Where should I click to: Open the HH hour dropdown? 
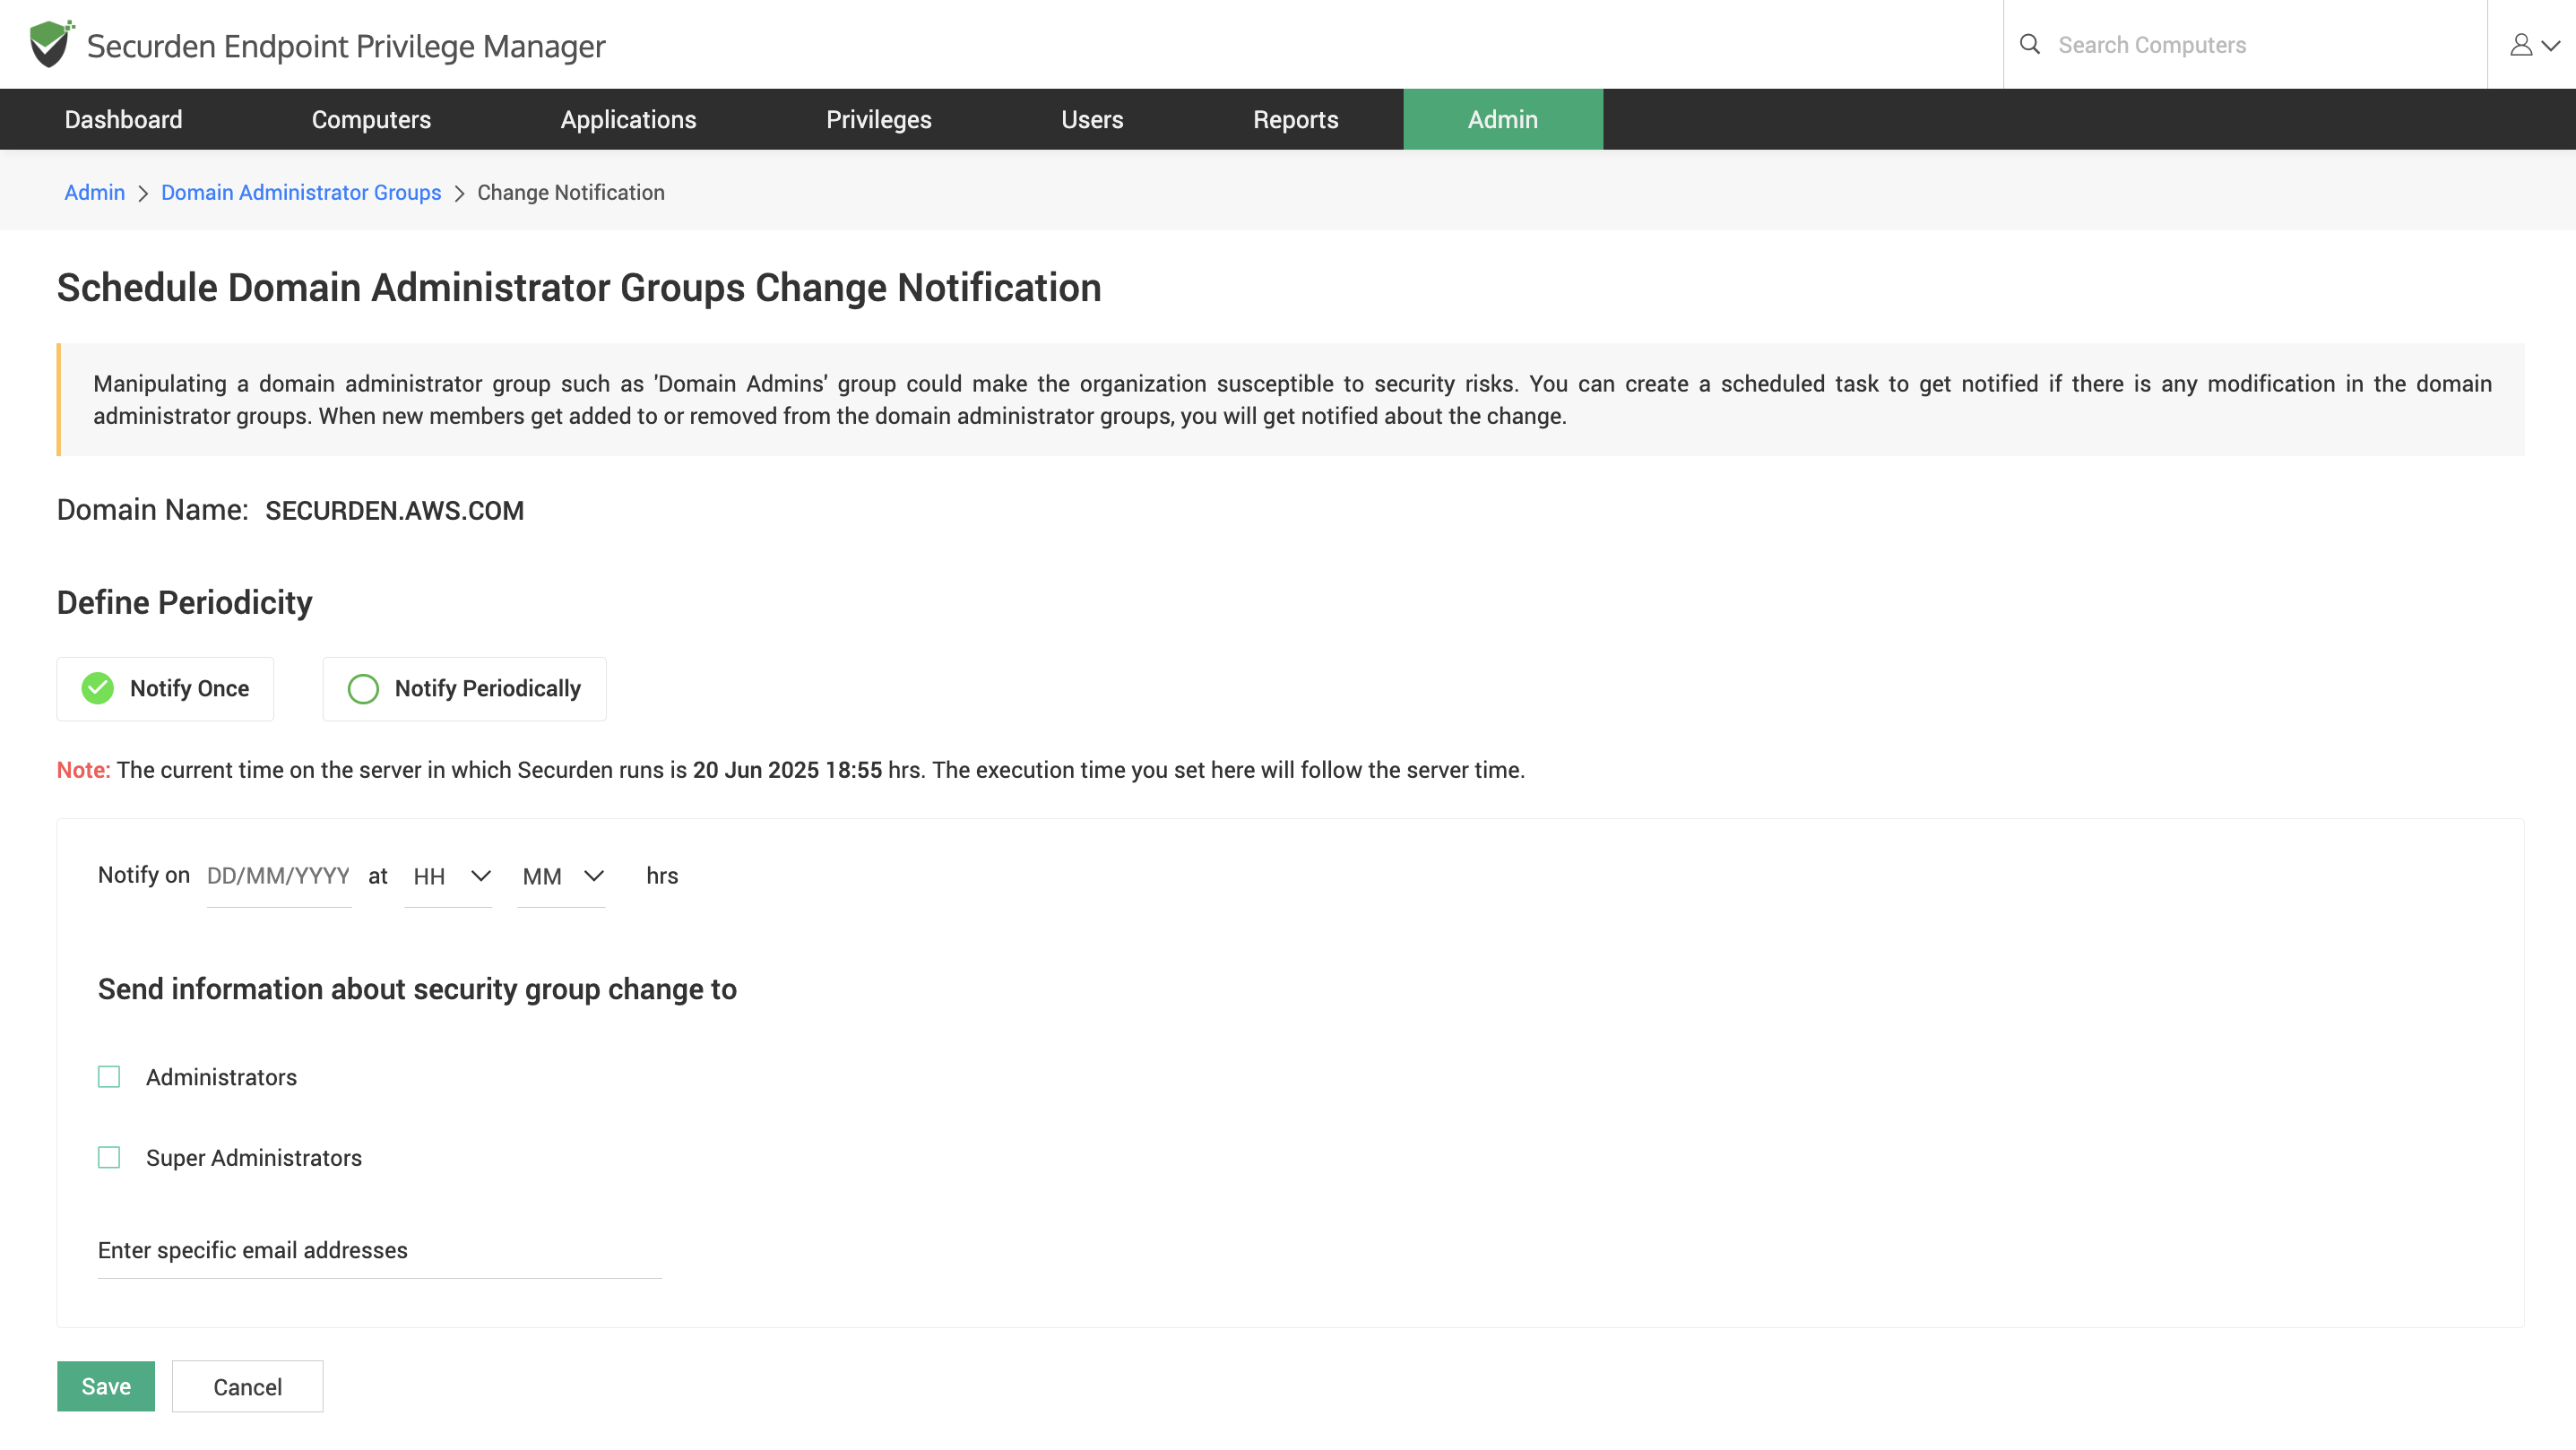tap(448, 877)
